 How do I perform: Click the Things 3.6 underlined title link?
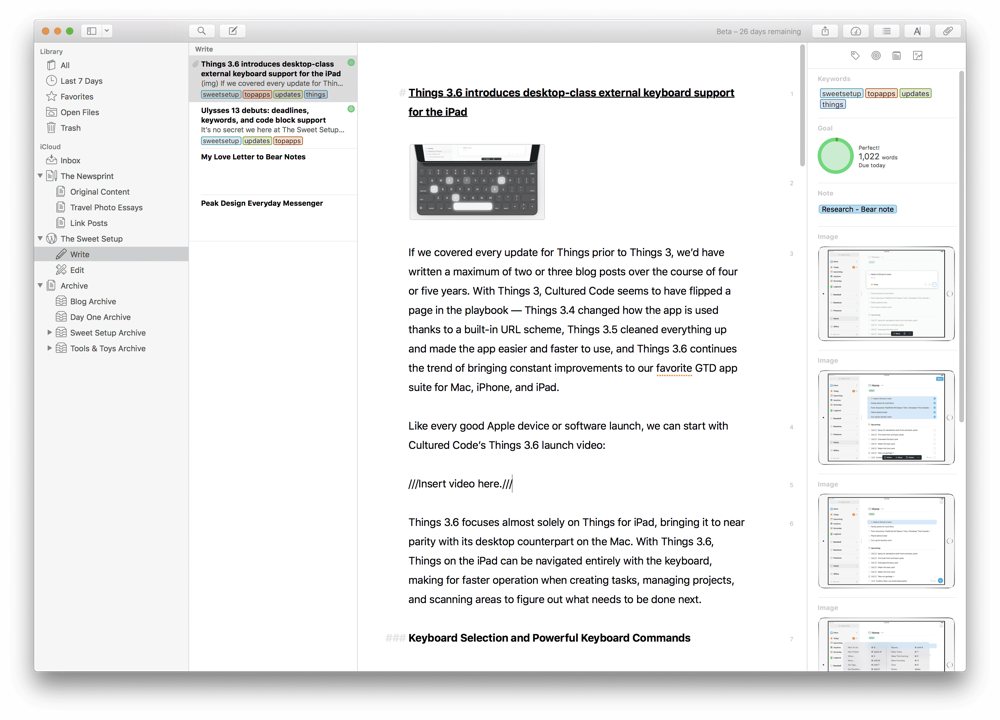[x=571, y=102]
